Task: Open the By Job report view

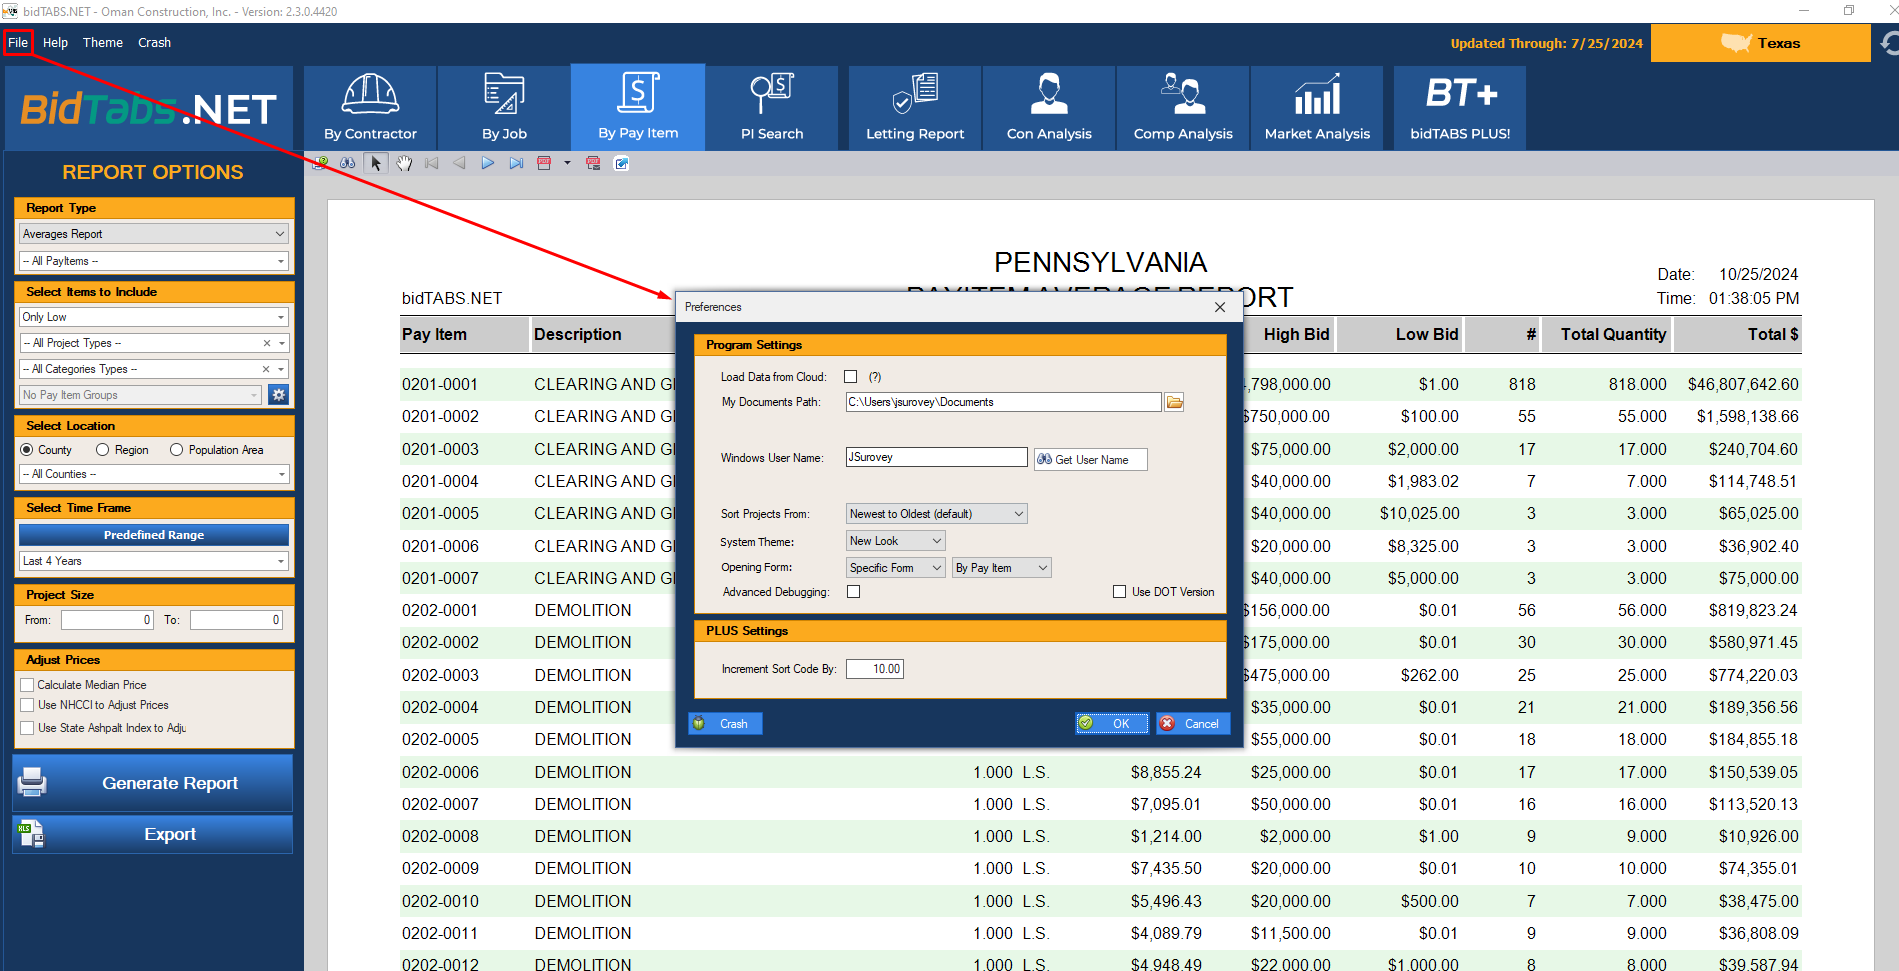Action: (x=504, y=108)
